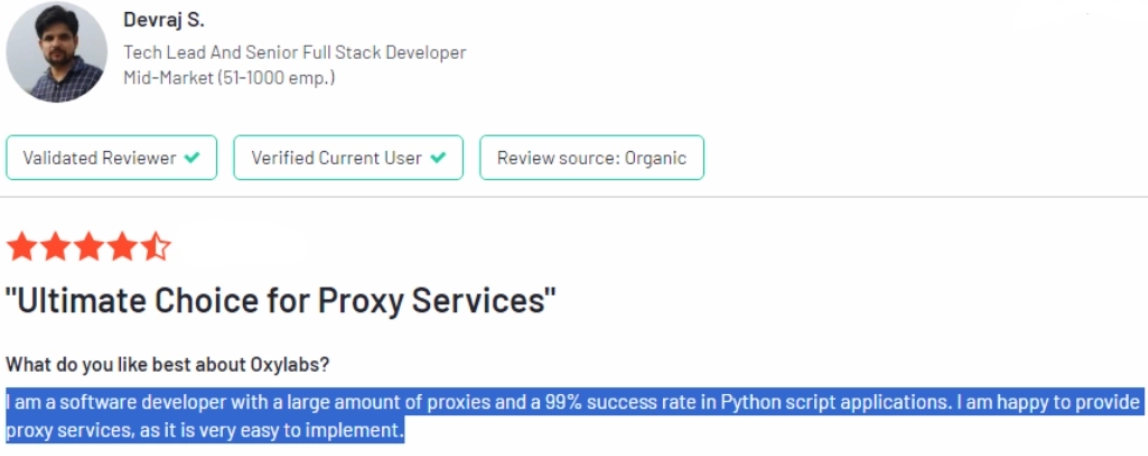Click the Mid-Market (51-1000 emp.) label
The image size is (1148, 456).
[229, 78]
